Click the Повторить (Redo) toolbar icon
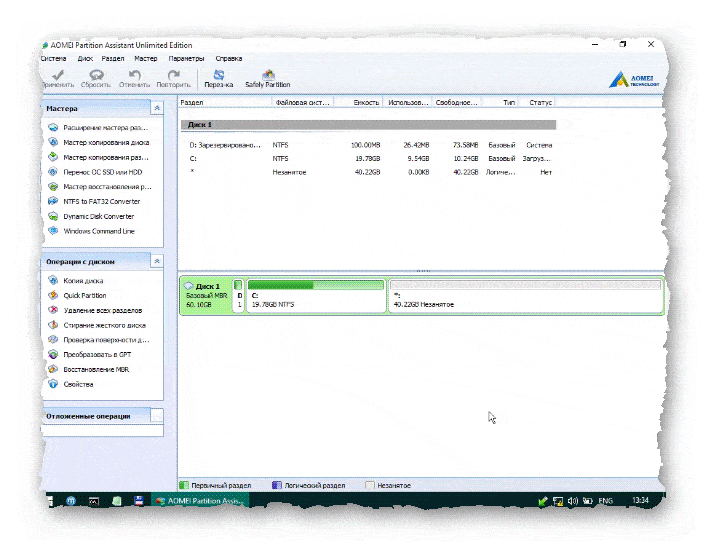 [173, 75]
